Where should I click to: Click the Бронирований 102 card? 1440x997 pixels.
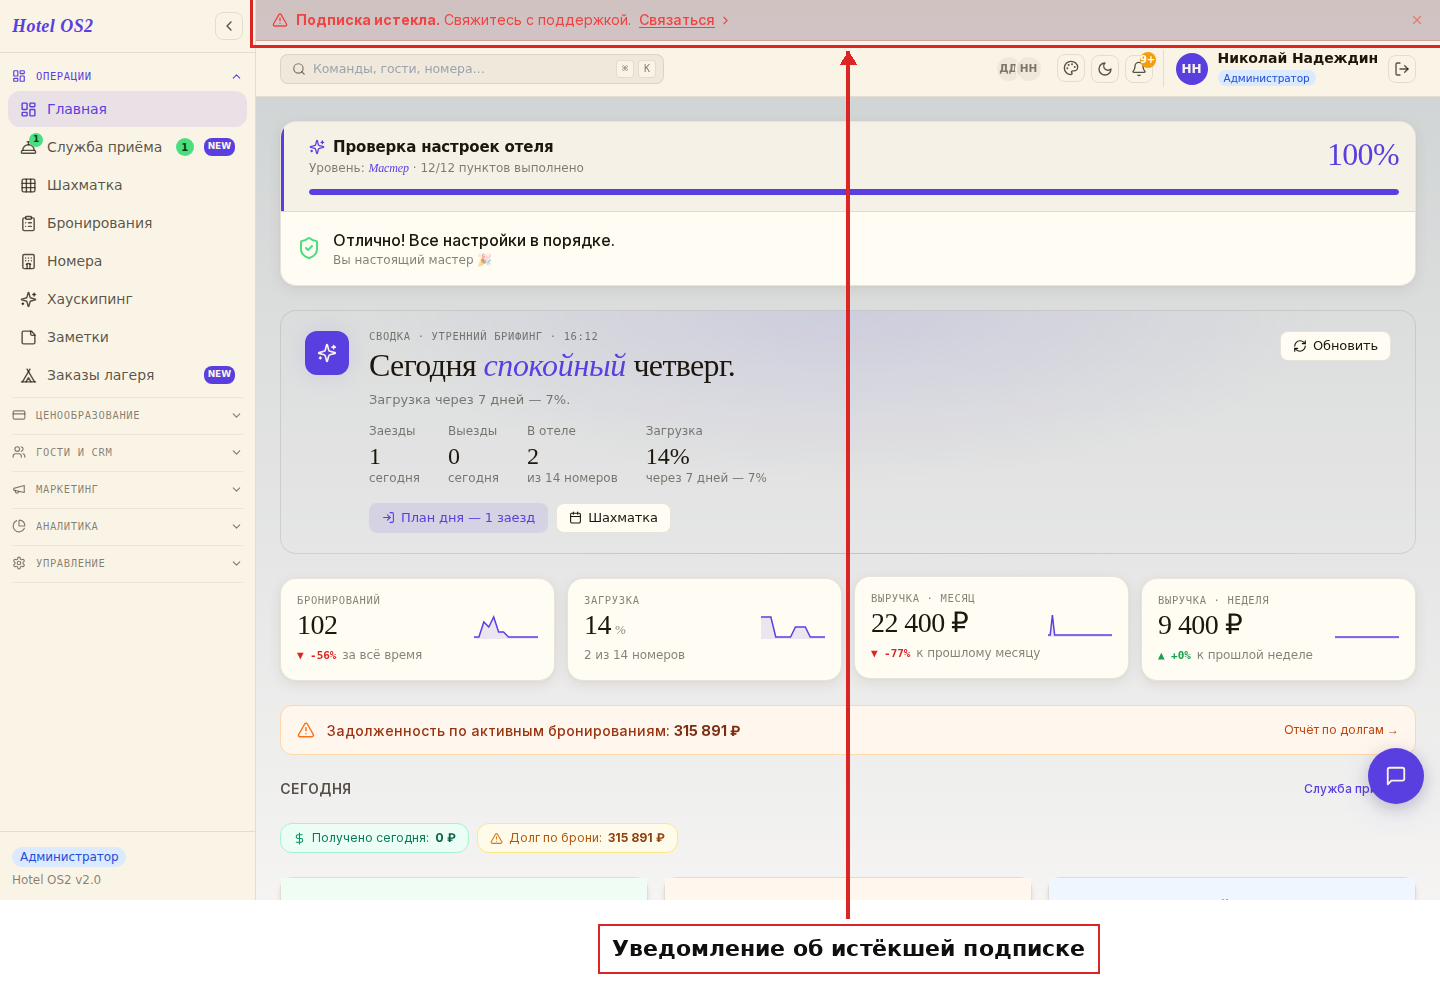coord(417,630)
